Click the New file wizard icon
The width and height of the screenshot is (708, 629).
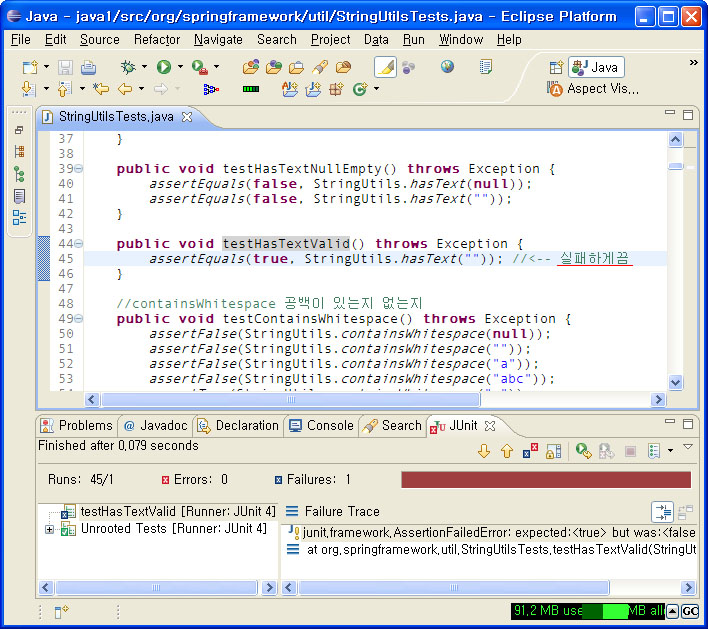pos(30,67)
